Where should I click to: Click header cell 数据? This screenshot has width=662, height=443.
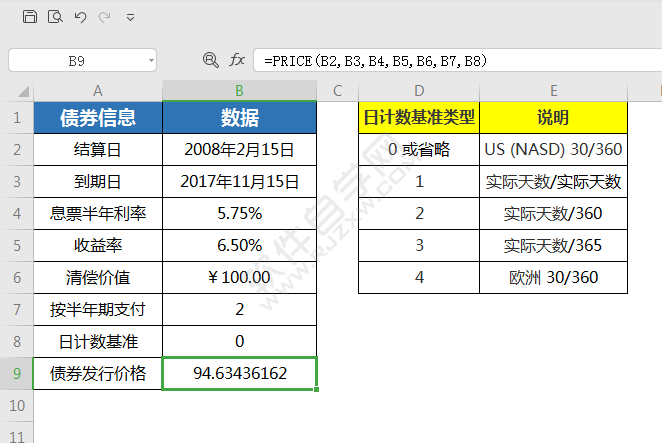(x=239, y=117)
